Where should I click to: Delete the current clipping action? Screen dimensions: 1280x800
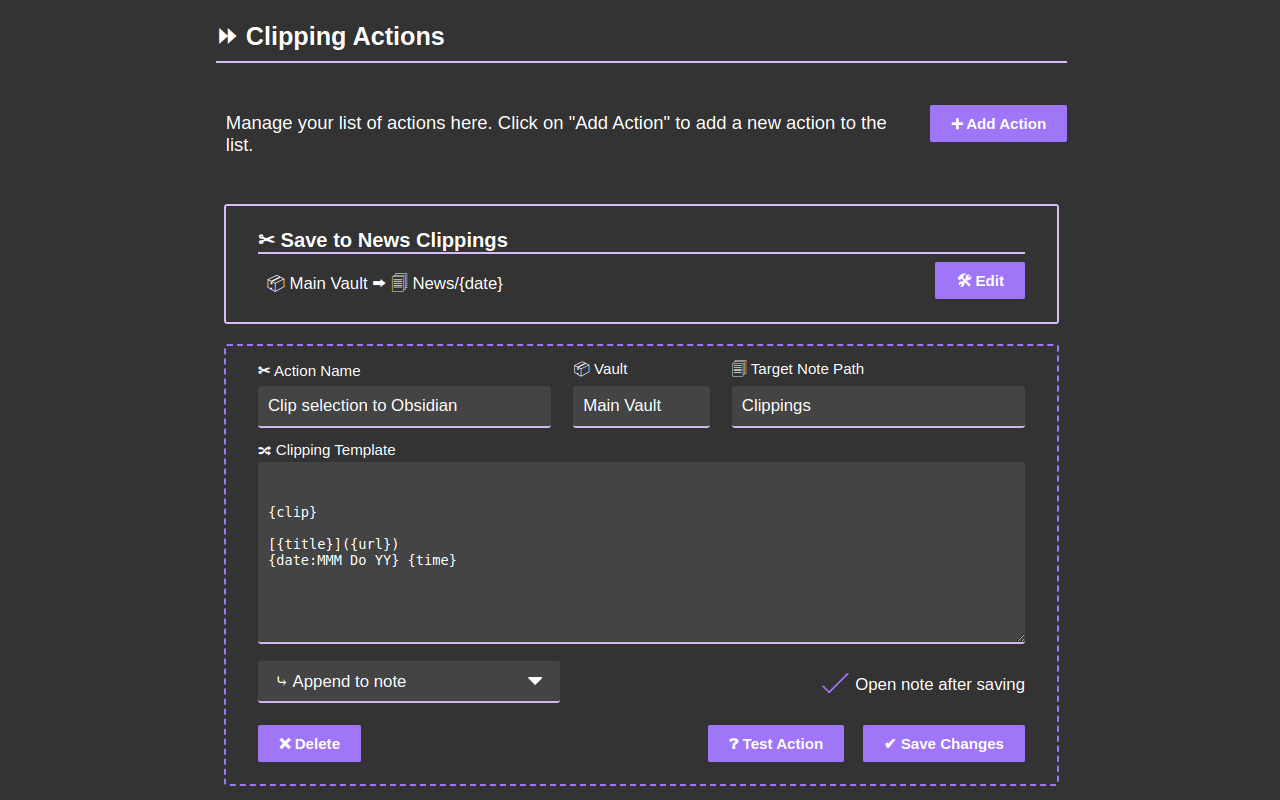[309, 744]
